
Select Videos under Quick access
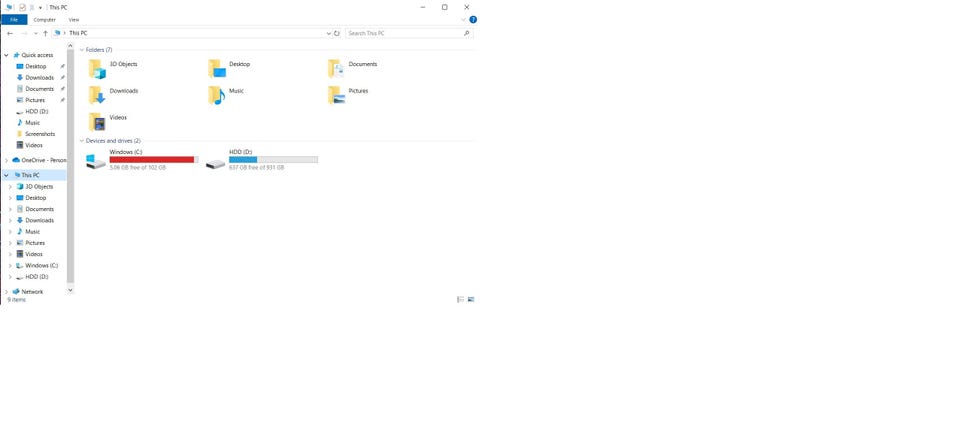point(34,145)
